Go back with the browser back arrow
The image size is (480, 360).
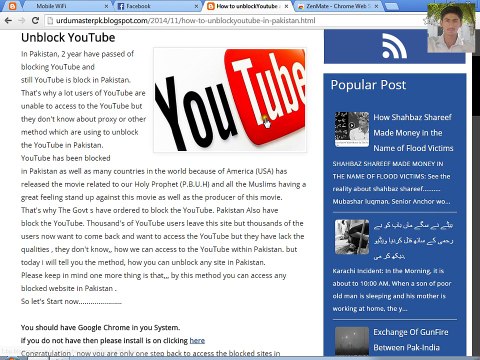click(x=8, y=21)
